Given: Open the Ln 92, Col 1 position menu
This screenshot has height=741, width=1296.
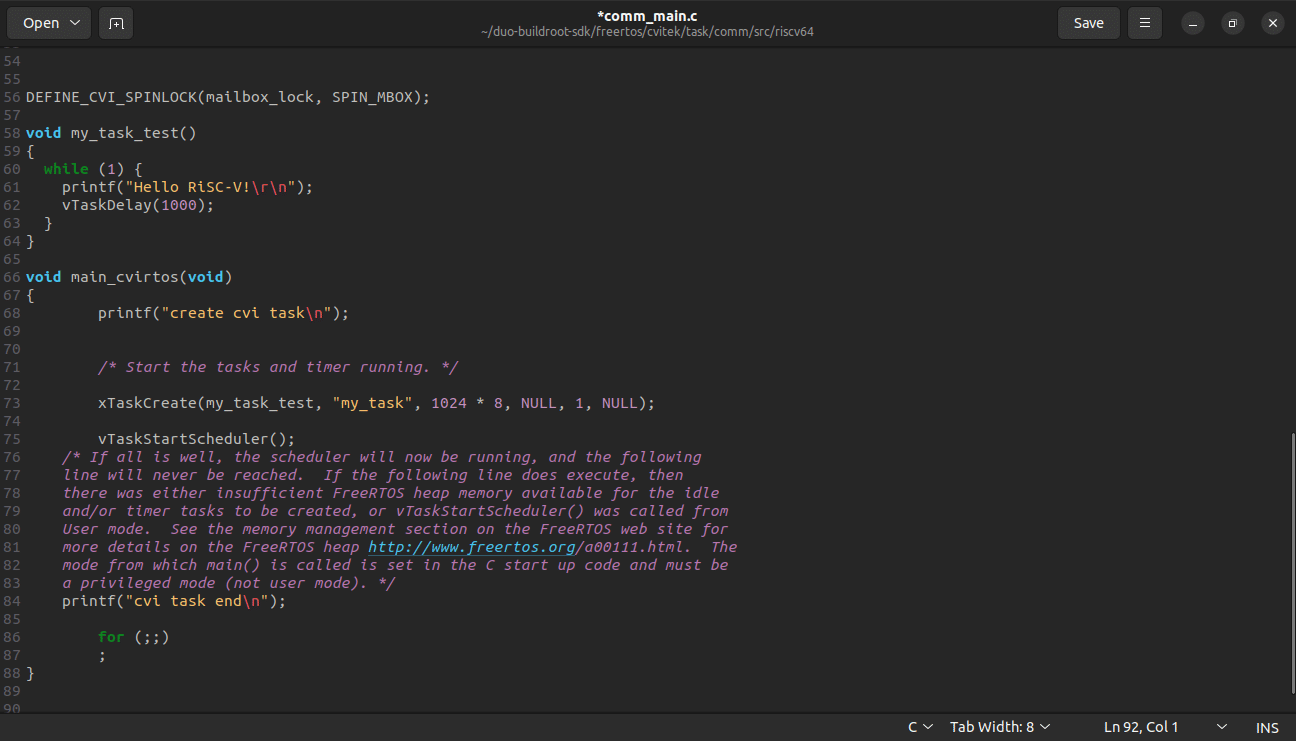Looking at the screenshot, I should click(x=1165, y=727).
